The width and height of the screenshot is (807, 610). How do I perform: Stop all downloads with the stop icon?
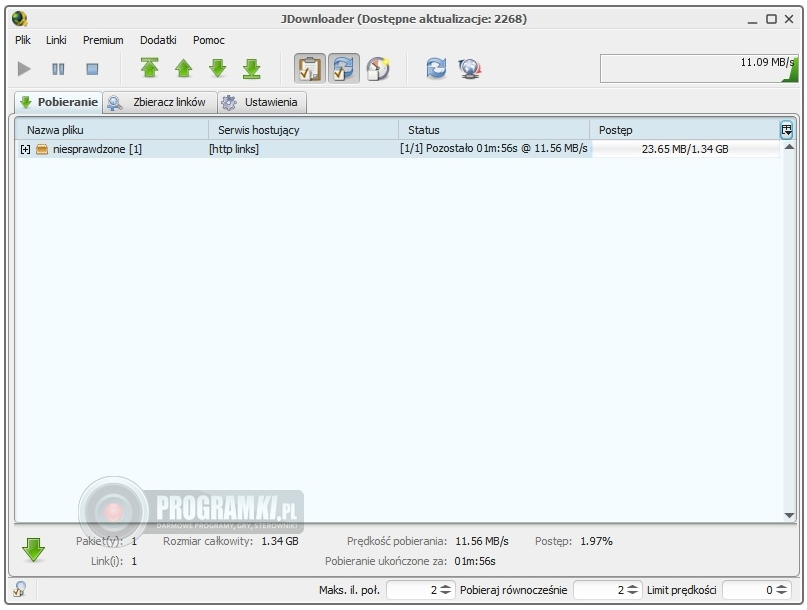coord(92,69)
